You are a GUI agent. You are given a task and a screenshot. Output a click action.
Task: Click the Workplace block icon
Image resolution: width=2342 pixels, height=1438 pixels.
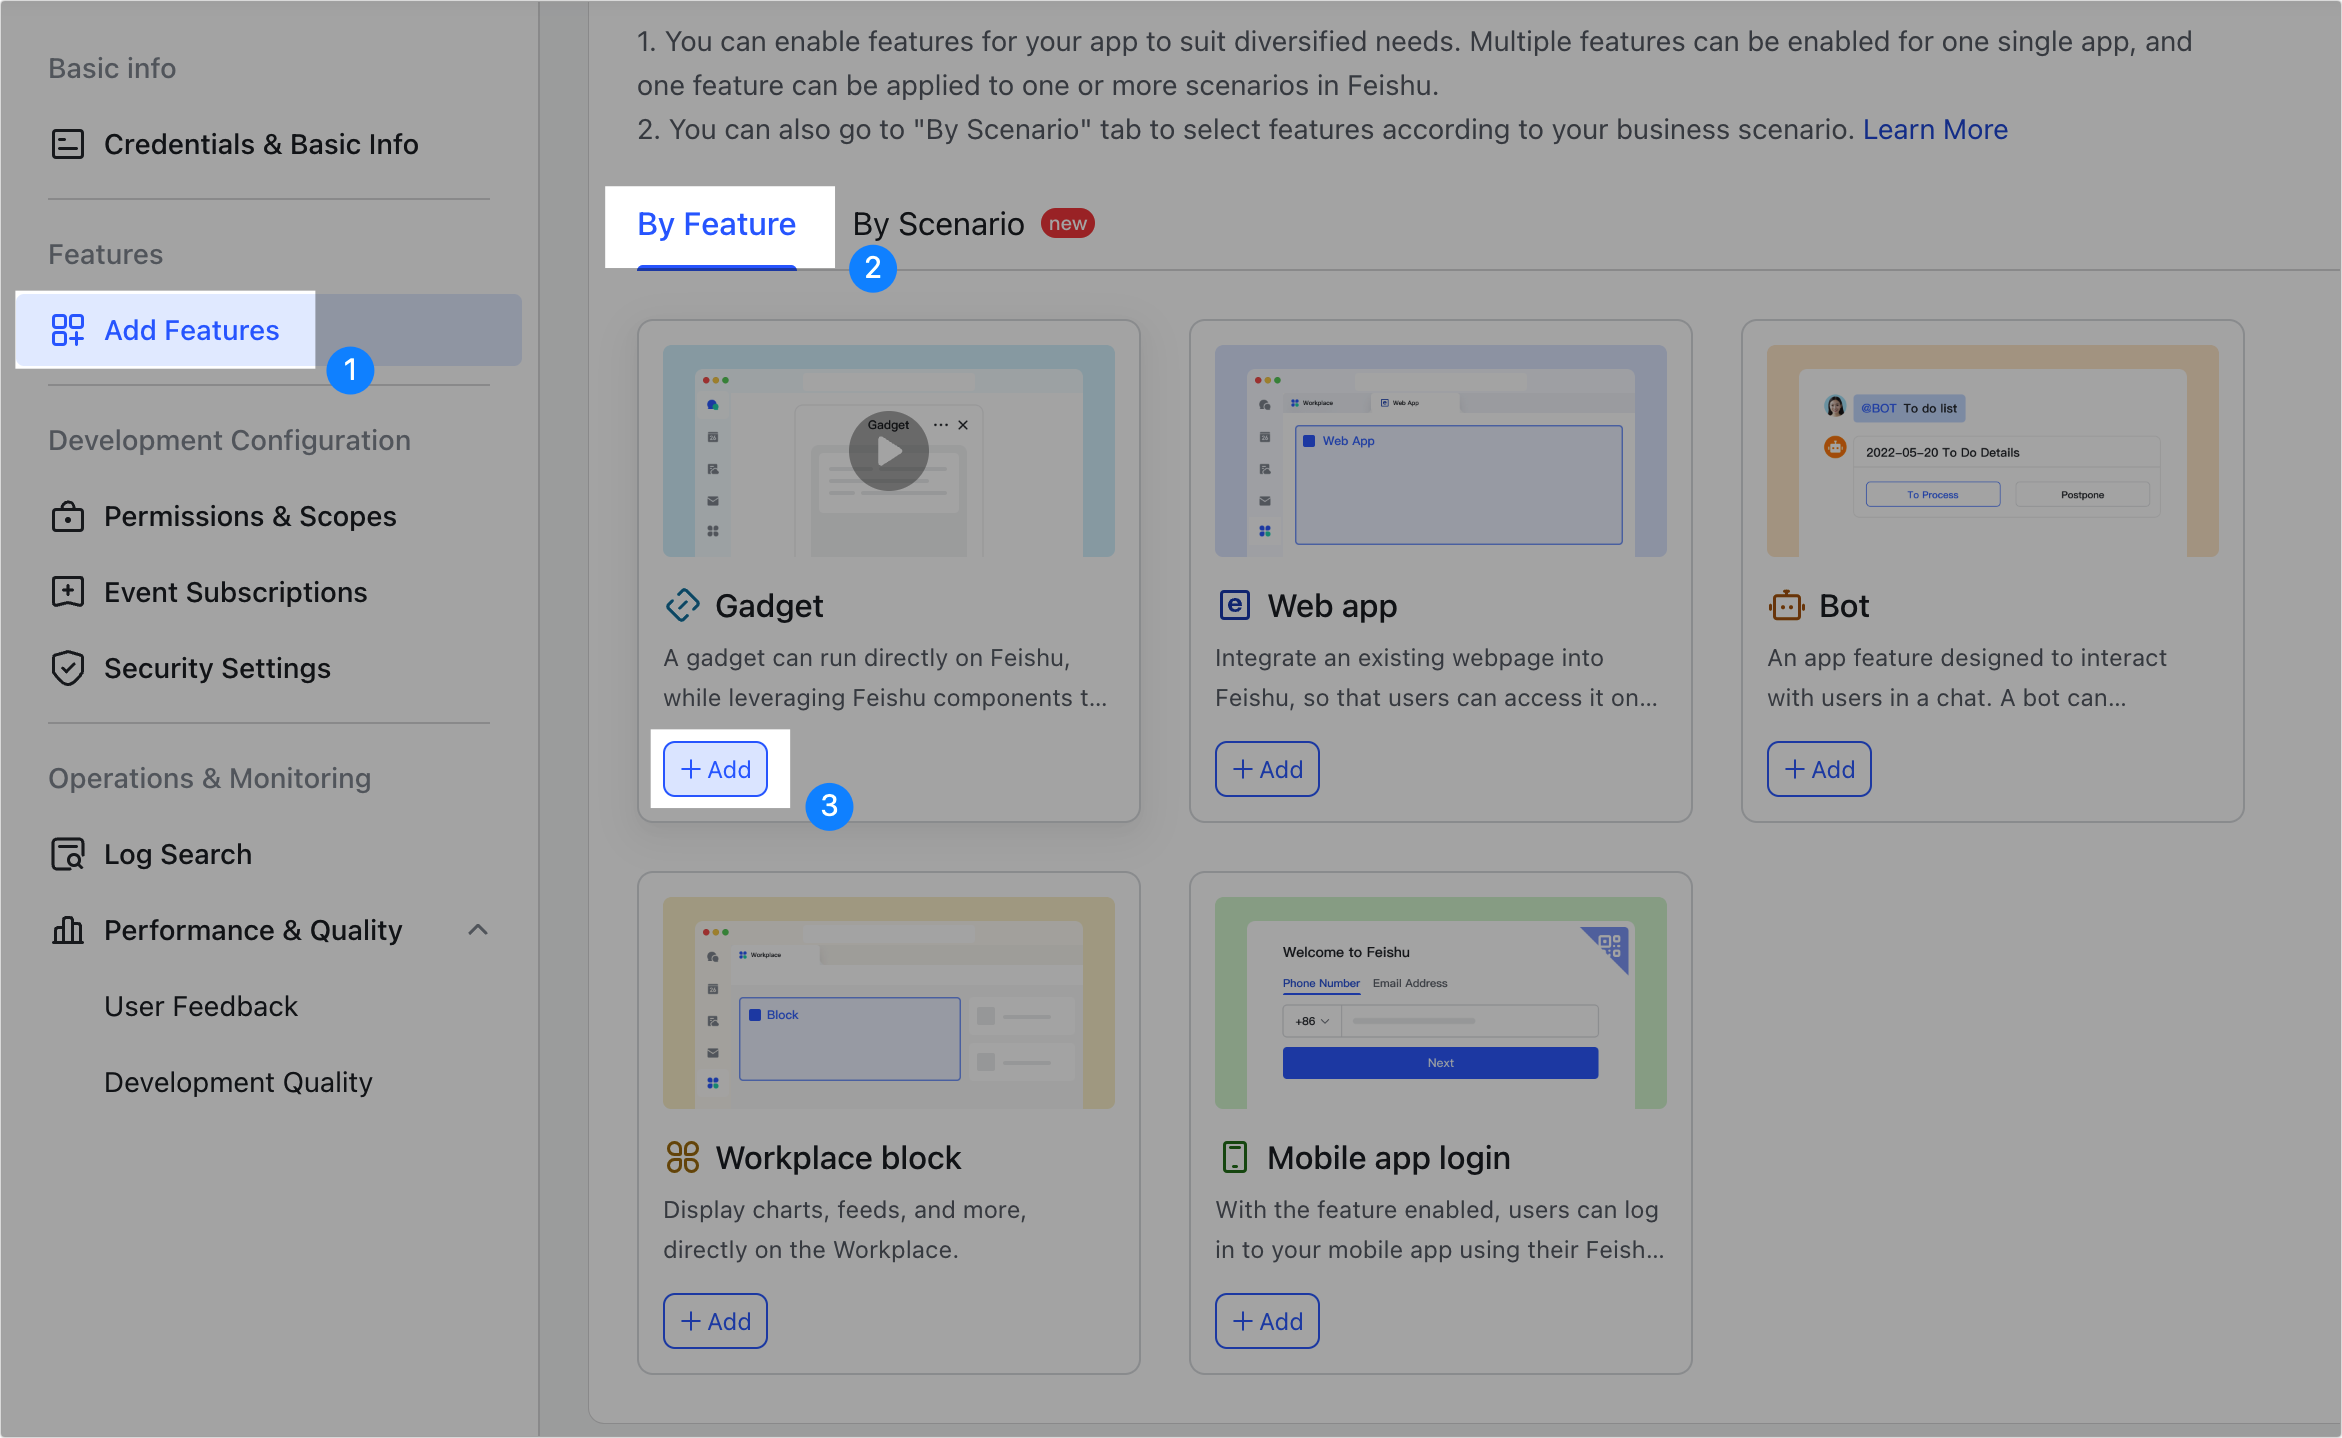(683, 1158)
